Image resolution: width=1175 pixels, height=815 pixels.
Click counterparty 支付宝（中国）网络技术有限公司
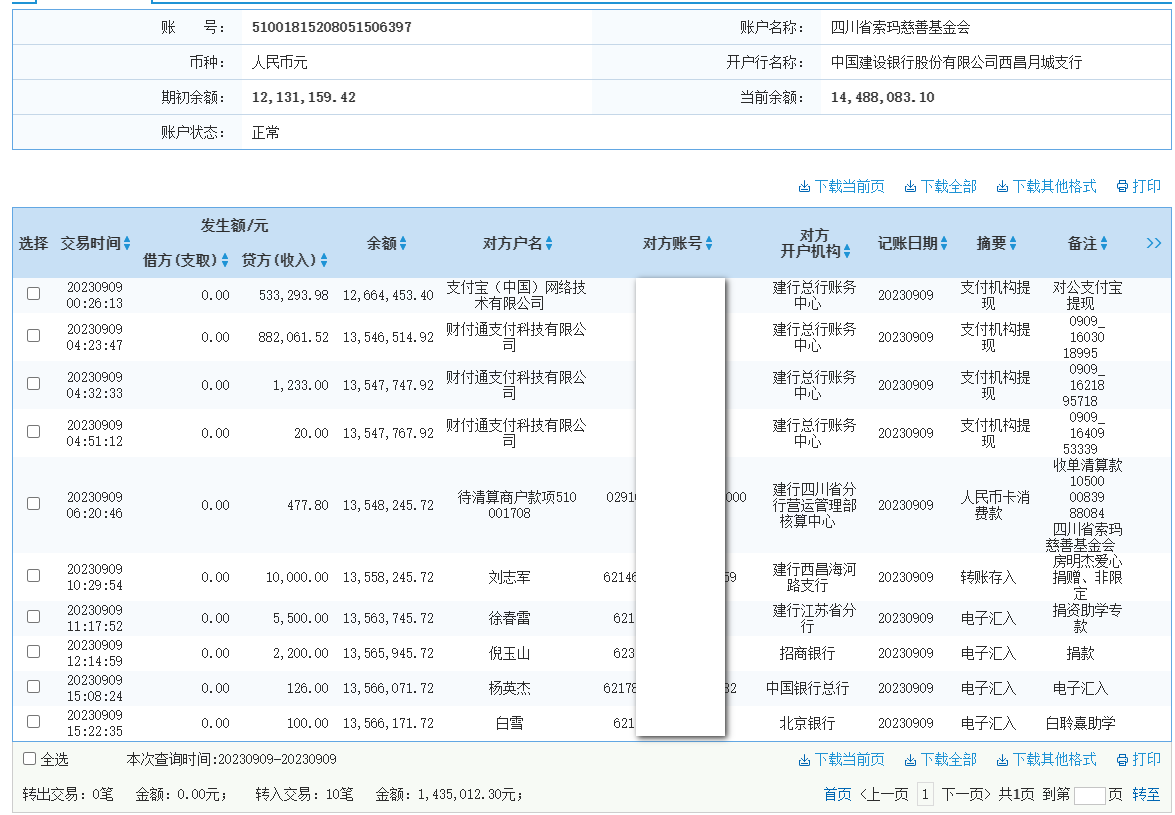tap(516, 295)
